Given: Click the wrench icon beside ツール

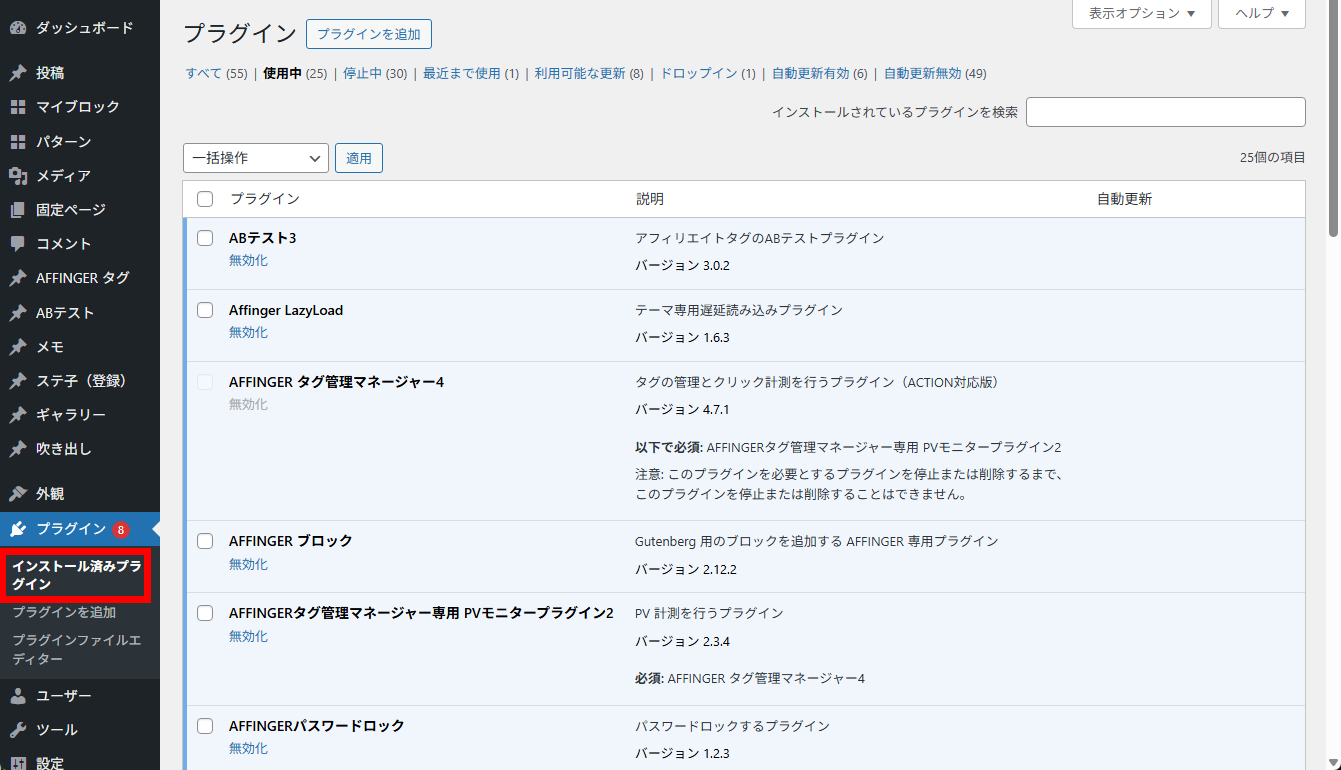Looking at the screenshot, I should [x=18, y=730].
